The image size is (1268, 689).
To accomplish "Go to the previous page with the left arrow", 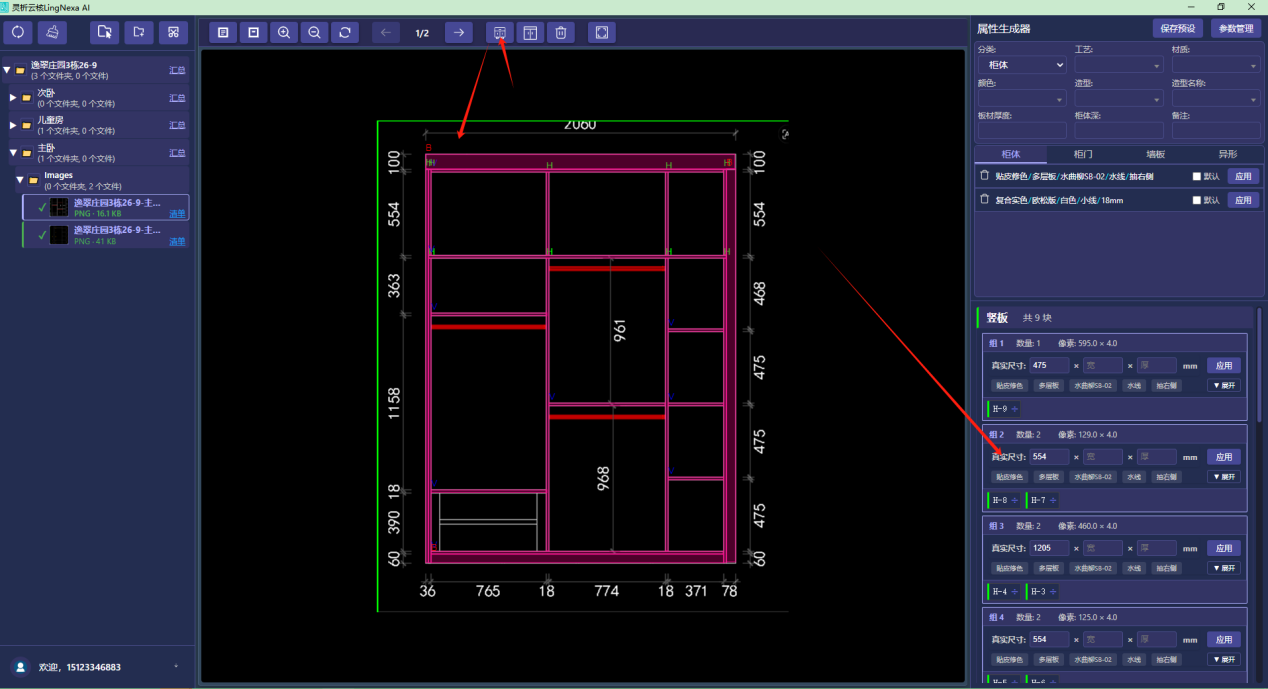I will pos(386,33).
